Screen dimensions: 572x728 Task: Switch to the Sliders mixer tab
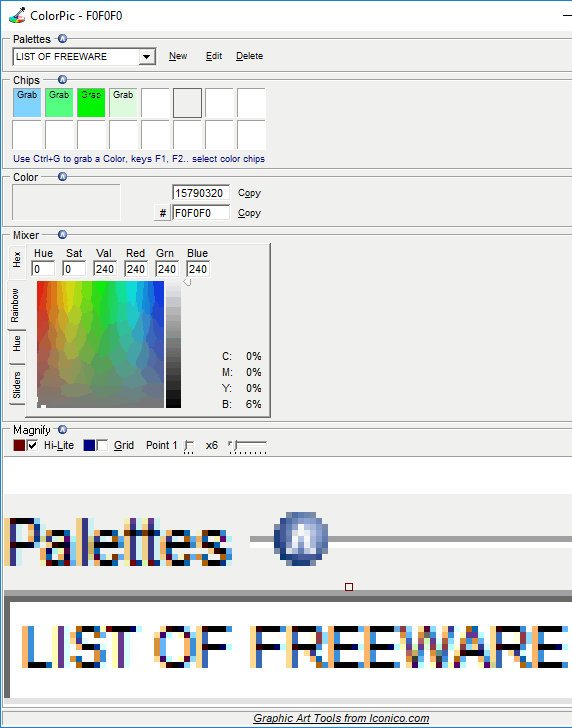[x=17, y=385]
